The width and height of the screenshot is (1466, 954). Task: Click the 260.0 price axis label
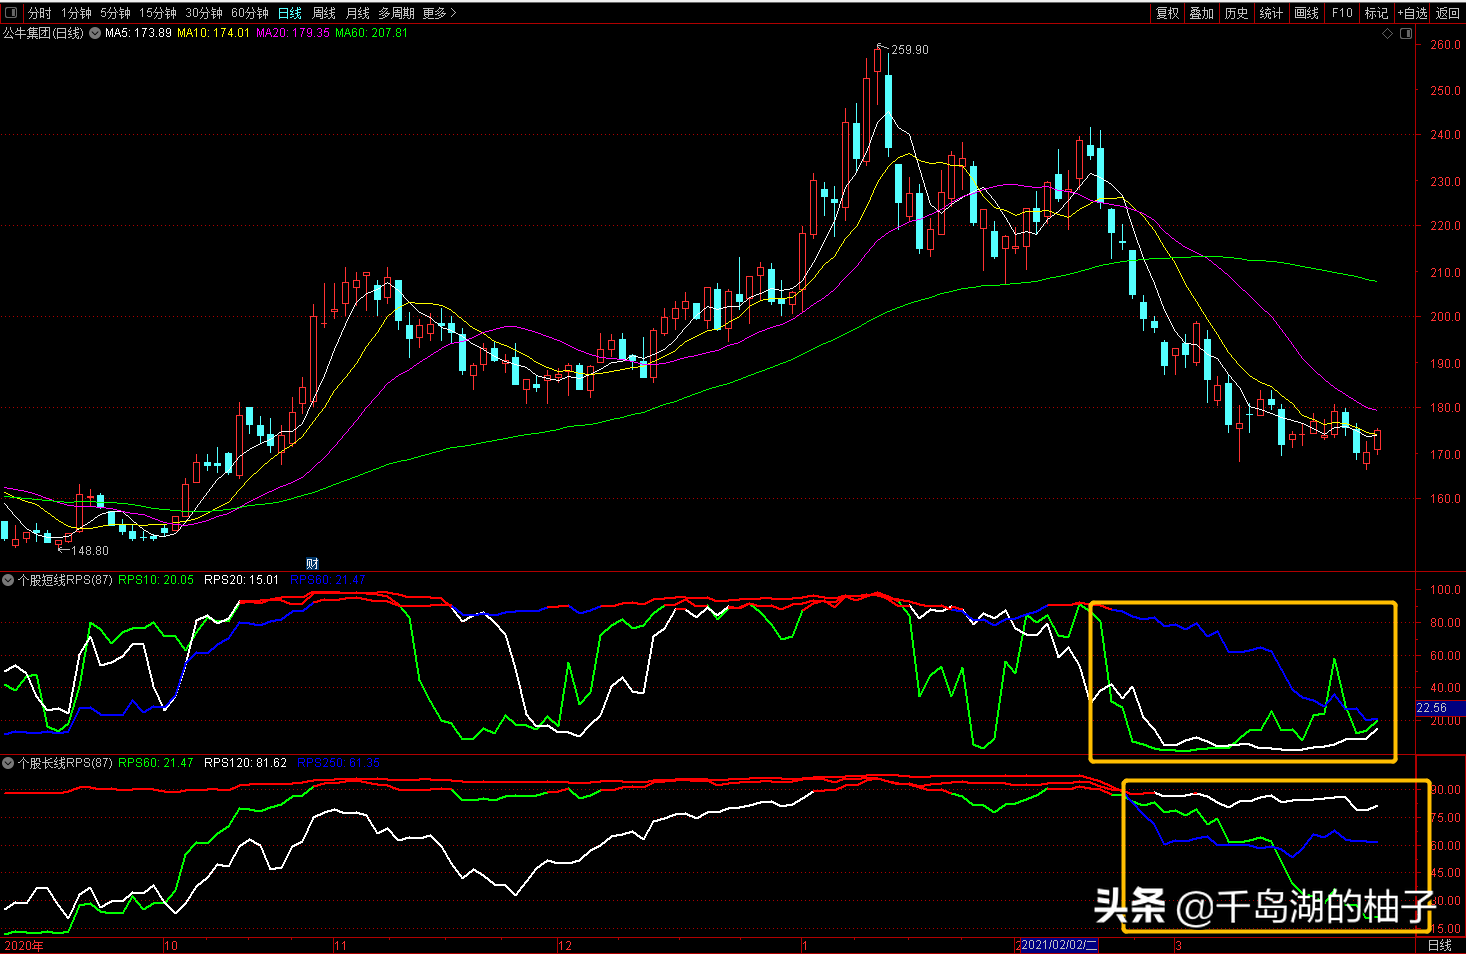pos(1445,45)
